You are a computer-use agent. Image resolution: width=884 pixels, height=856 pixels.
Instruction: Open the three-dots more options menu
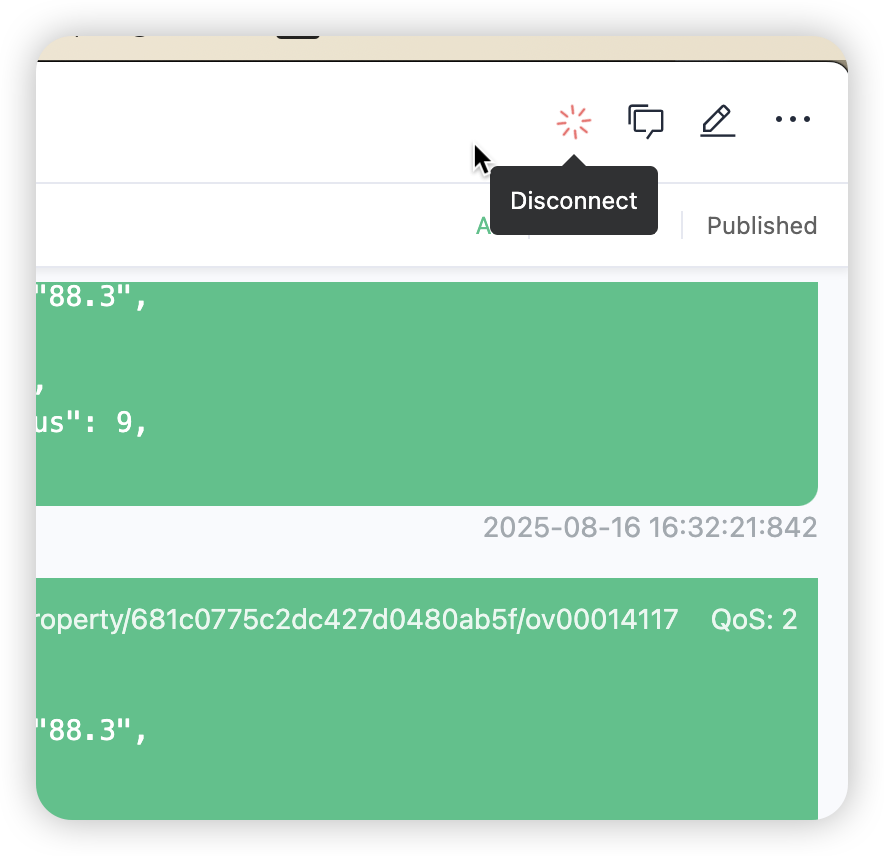coord(793,119)
